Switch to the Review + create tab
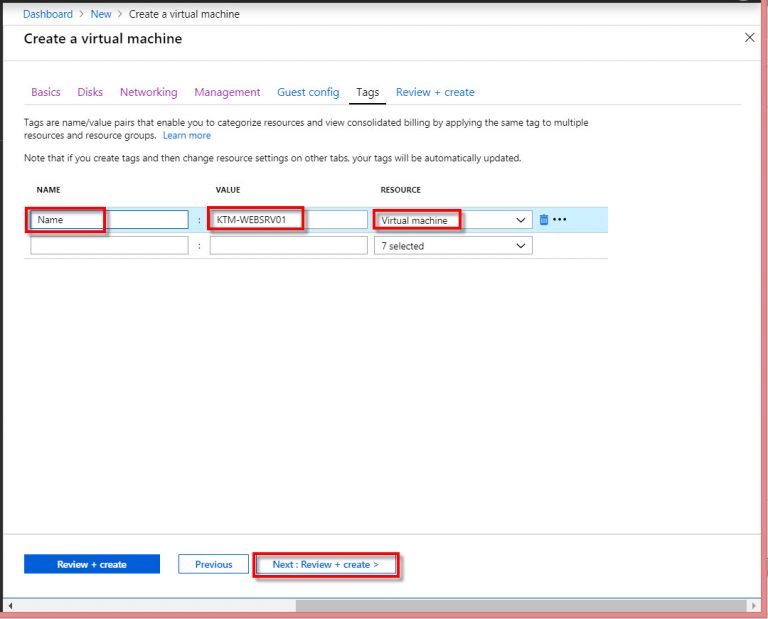This screenshot has height=619, width=768. click(435, 92)
